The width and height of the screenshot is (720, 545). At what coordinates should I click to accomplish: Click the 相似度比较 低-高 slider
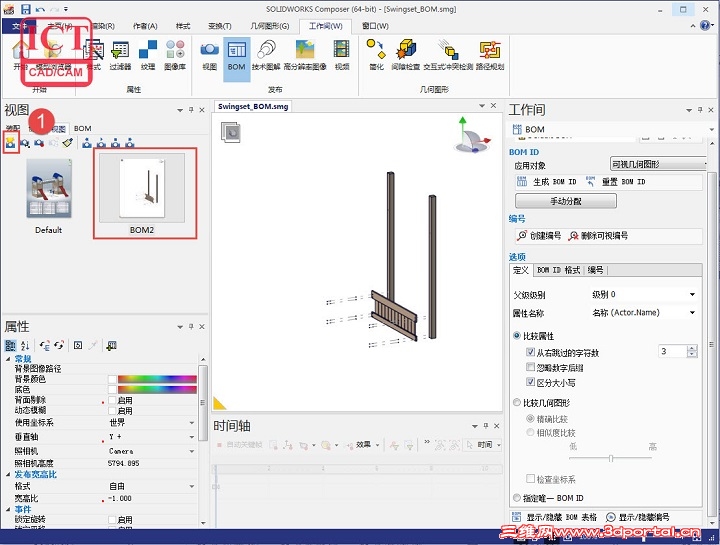[x=610, y=458]
